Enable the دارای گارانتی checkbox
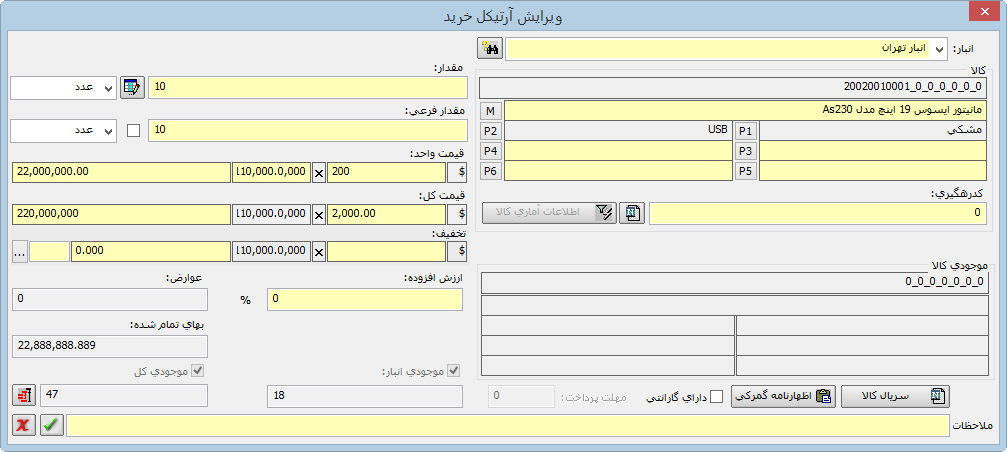The image size is (1007, 452). point(716,397)
